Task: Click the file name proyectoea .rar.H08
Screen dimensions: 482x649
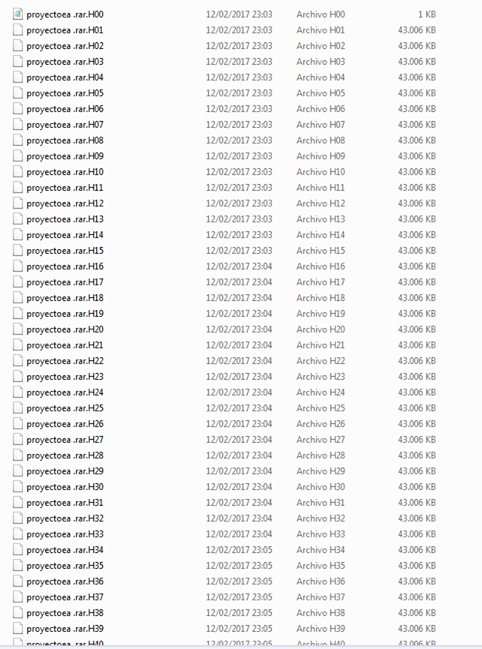Action: [65, 141]
